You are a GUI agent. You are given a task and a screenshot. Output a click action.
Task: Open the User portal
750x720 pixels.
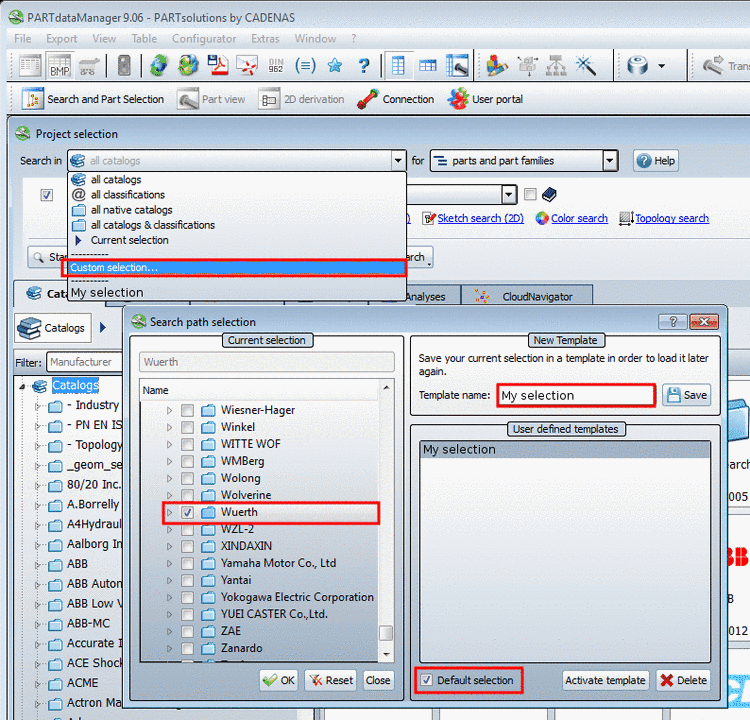point(485,99)
